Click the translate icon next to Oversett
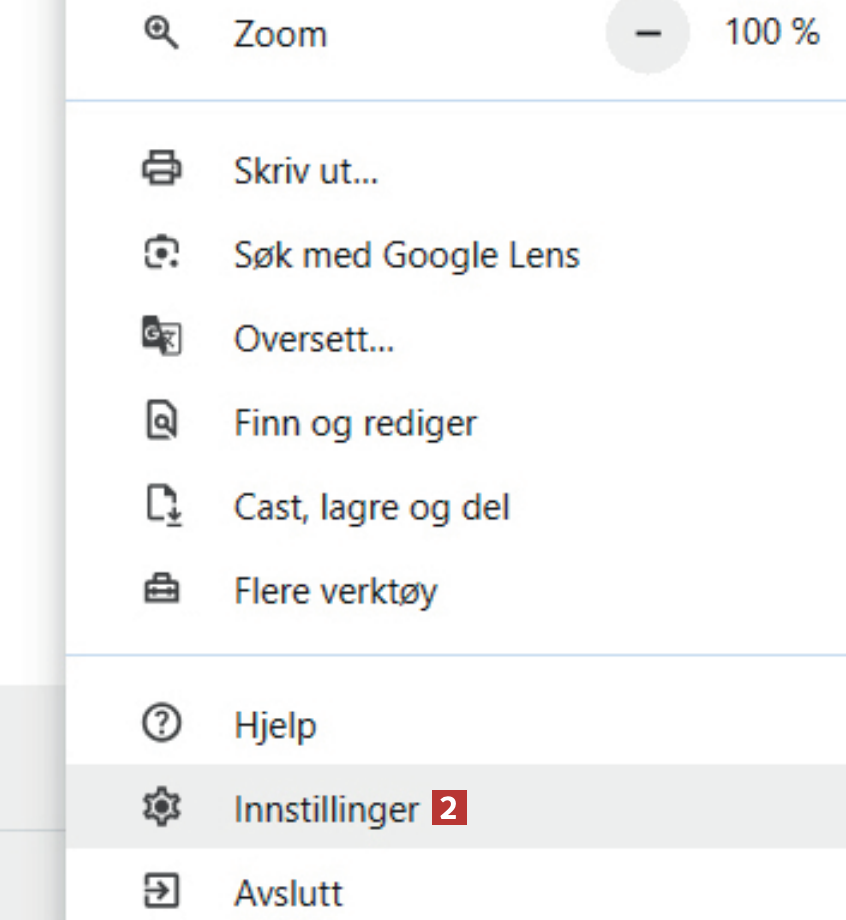Screen dimensions: 846x920 tap(160, 338)
